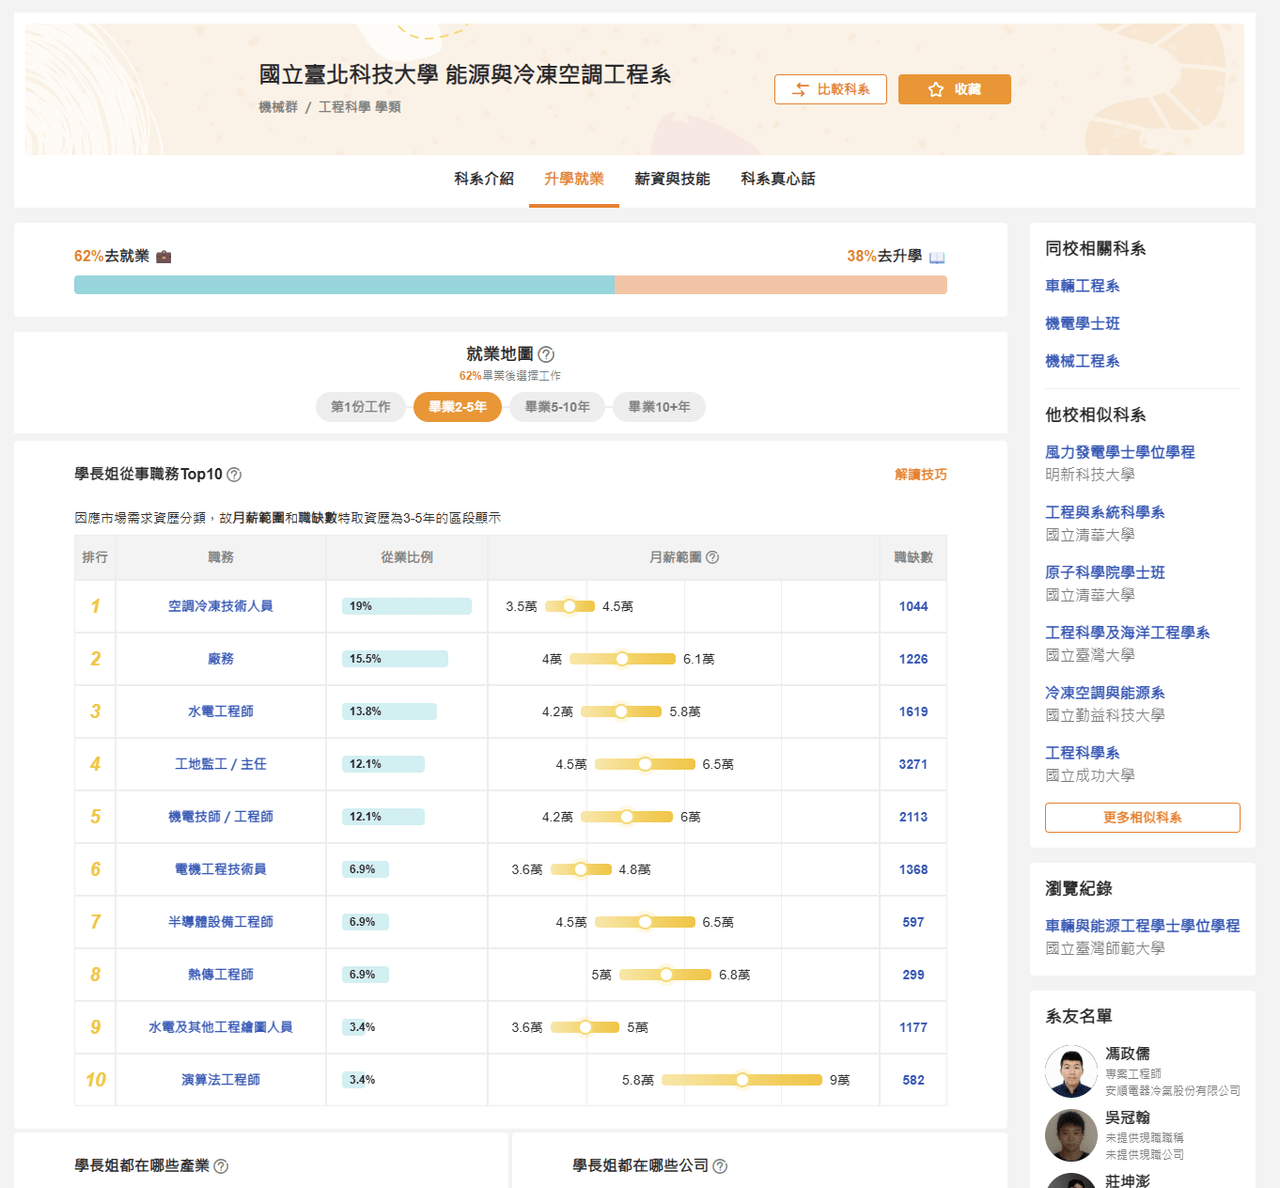
Task: Click the 職缺數 column header
Action: coord(913,557)
